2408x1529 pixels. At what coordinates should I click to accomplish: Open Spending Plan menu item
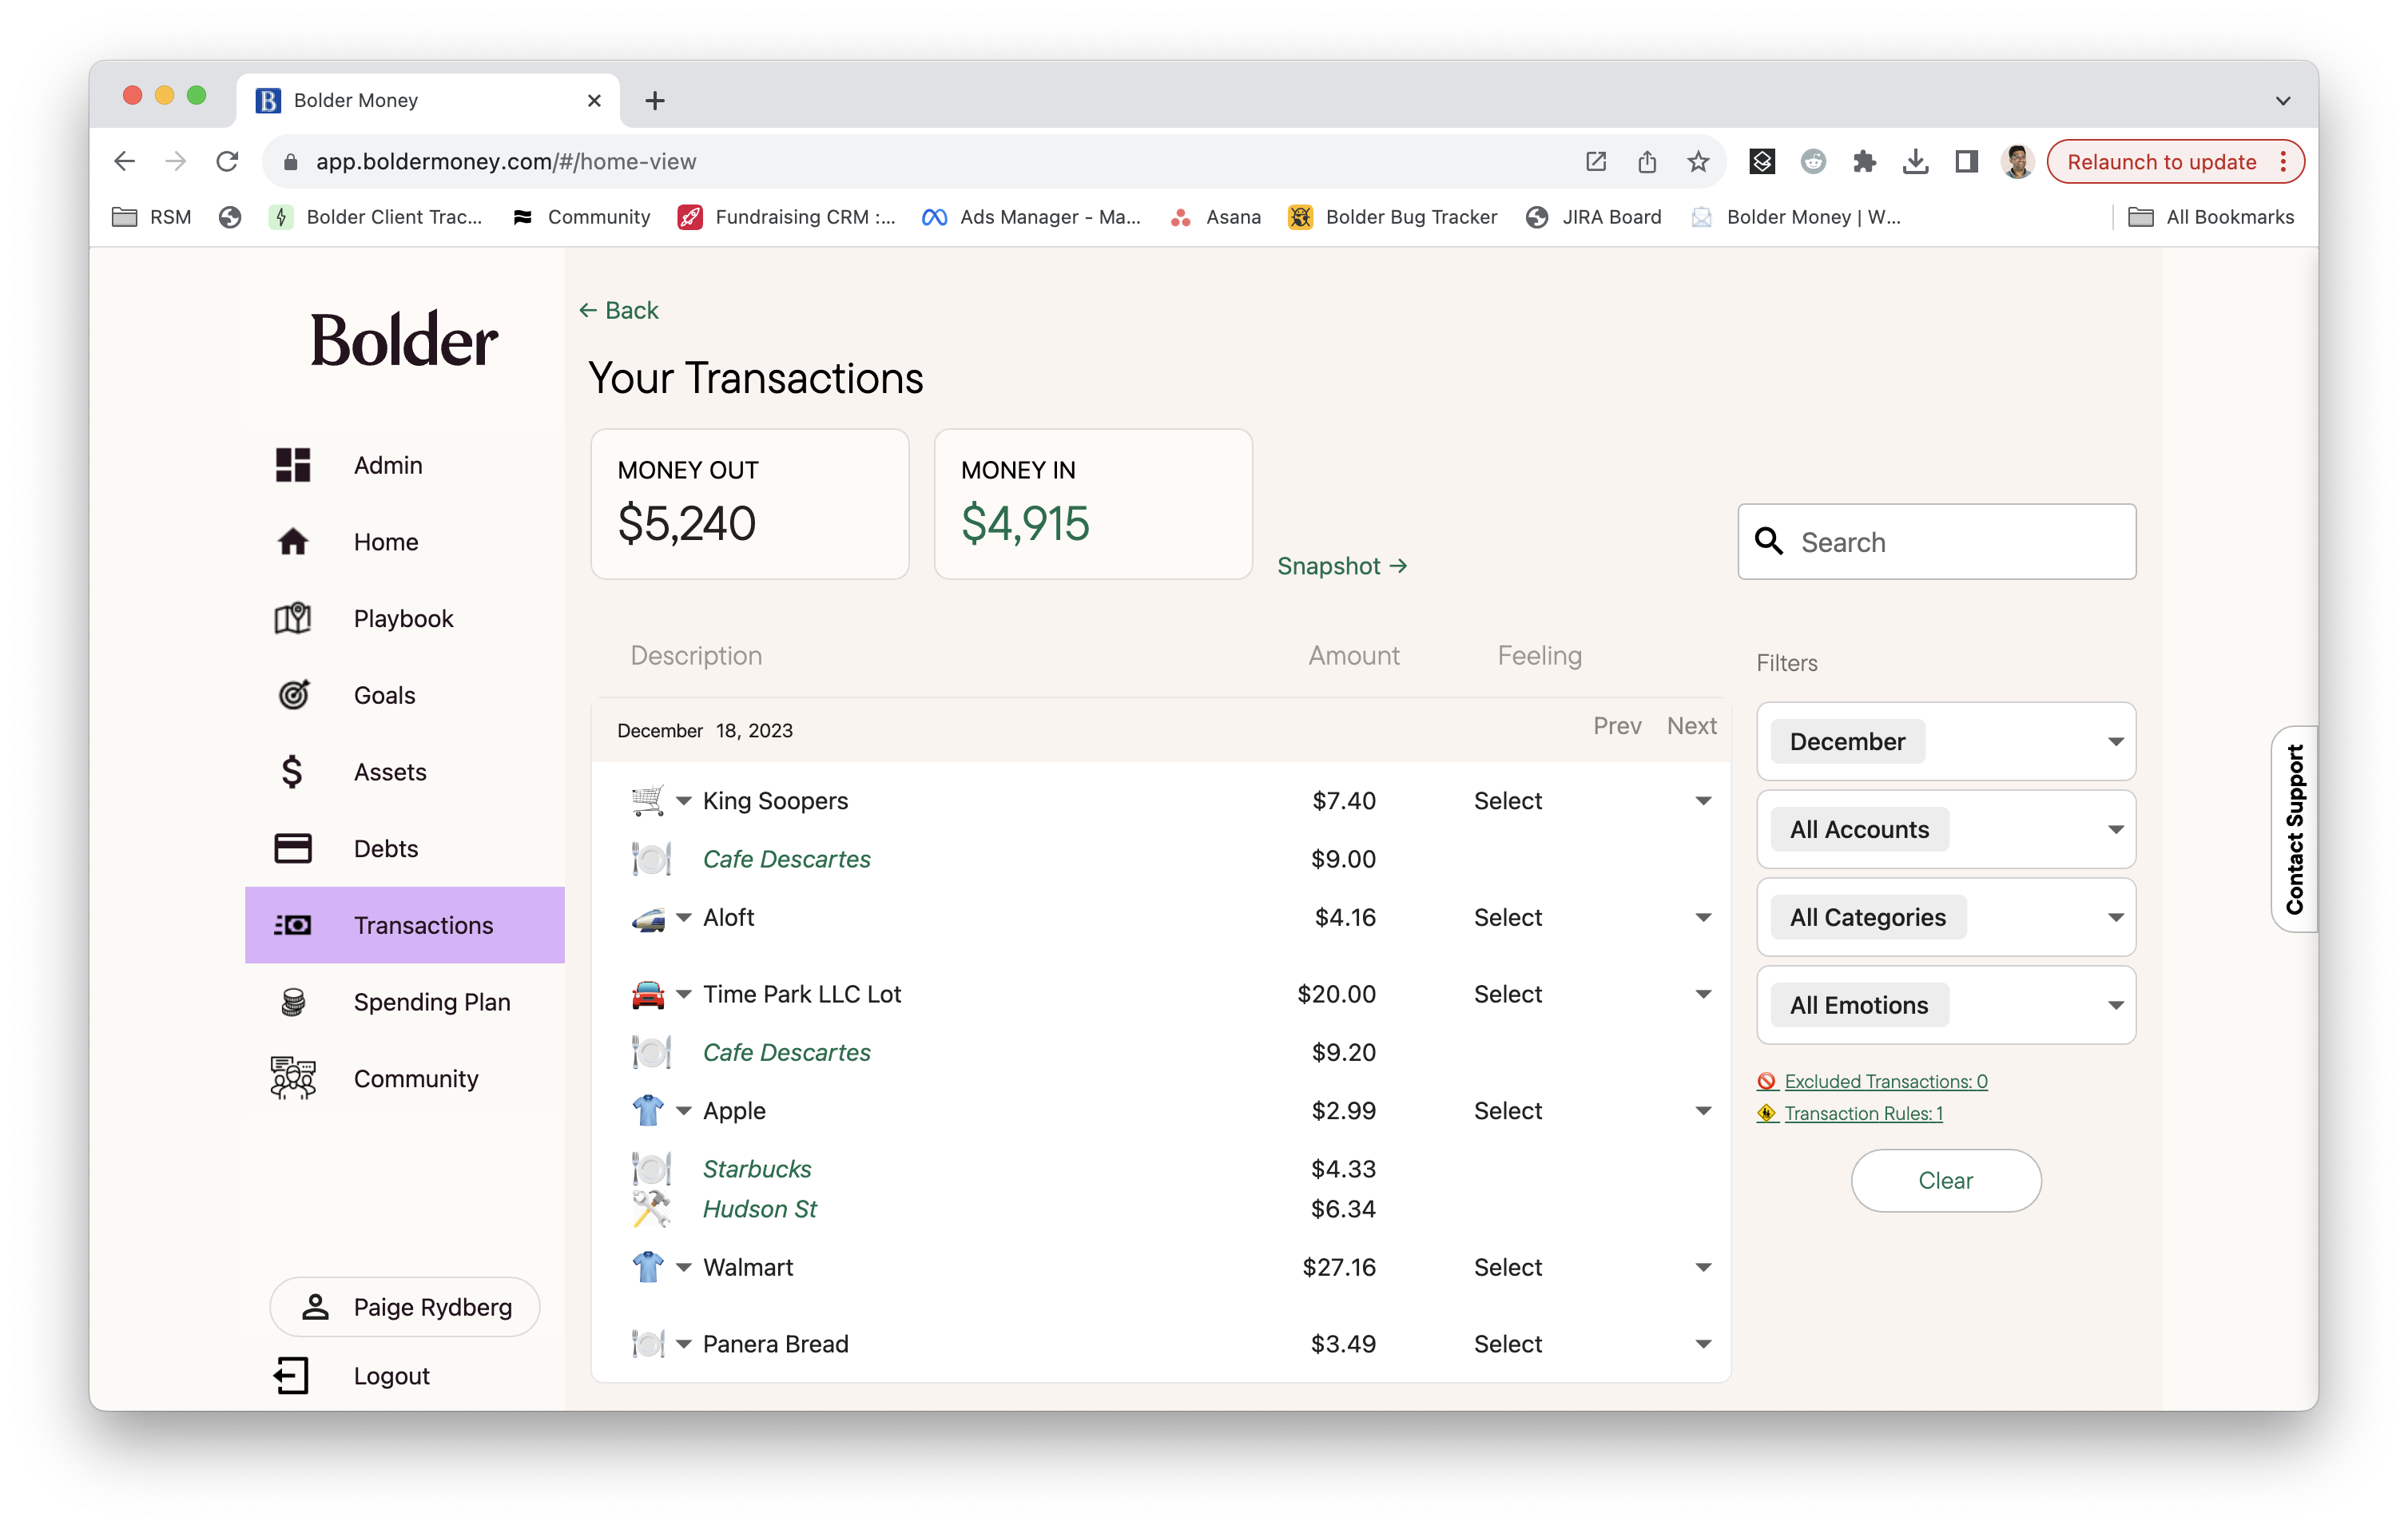[405, 1002]
